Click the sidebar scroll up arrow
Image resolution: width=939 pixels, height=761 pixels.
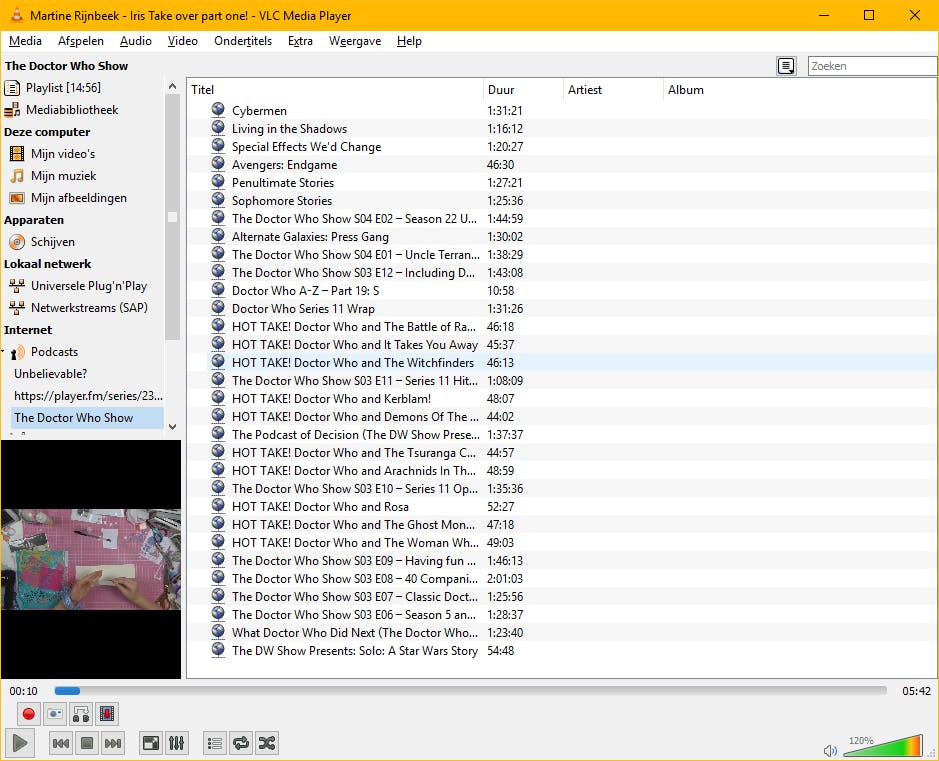point(172,86)
